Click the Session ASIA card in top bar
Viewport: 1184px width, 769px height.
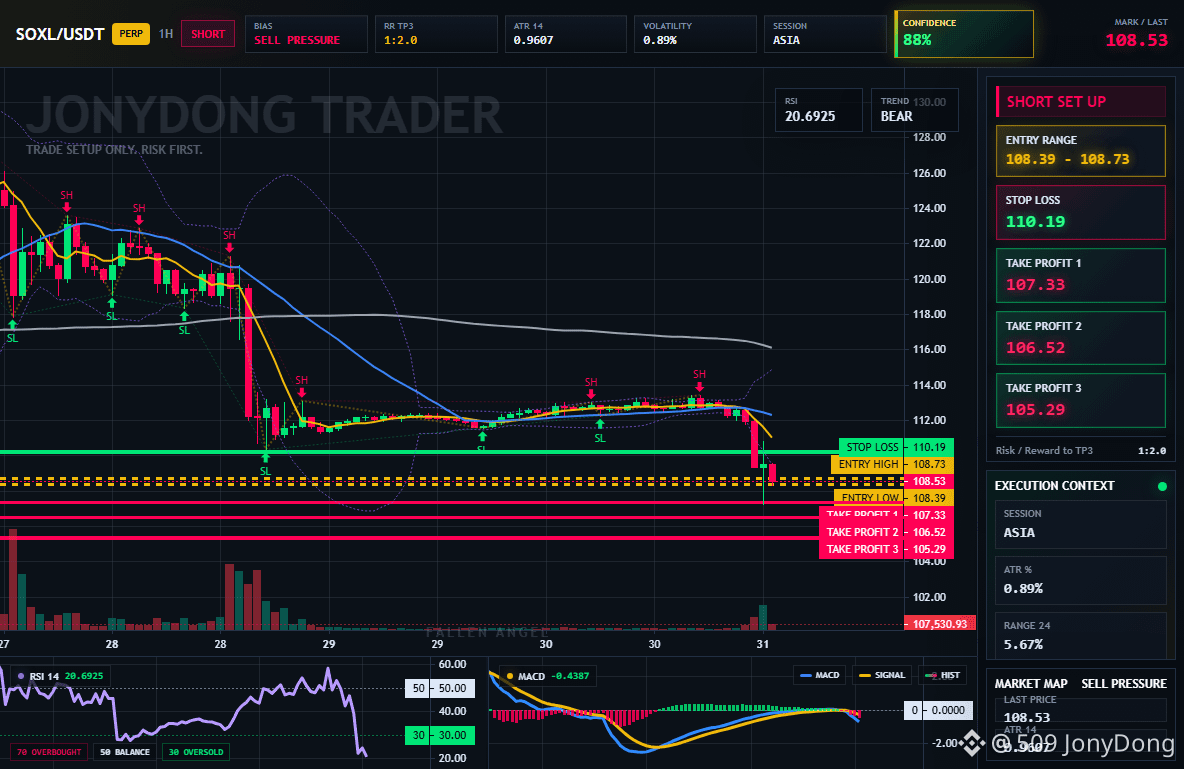click(x=825, y=34)
